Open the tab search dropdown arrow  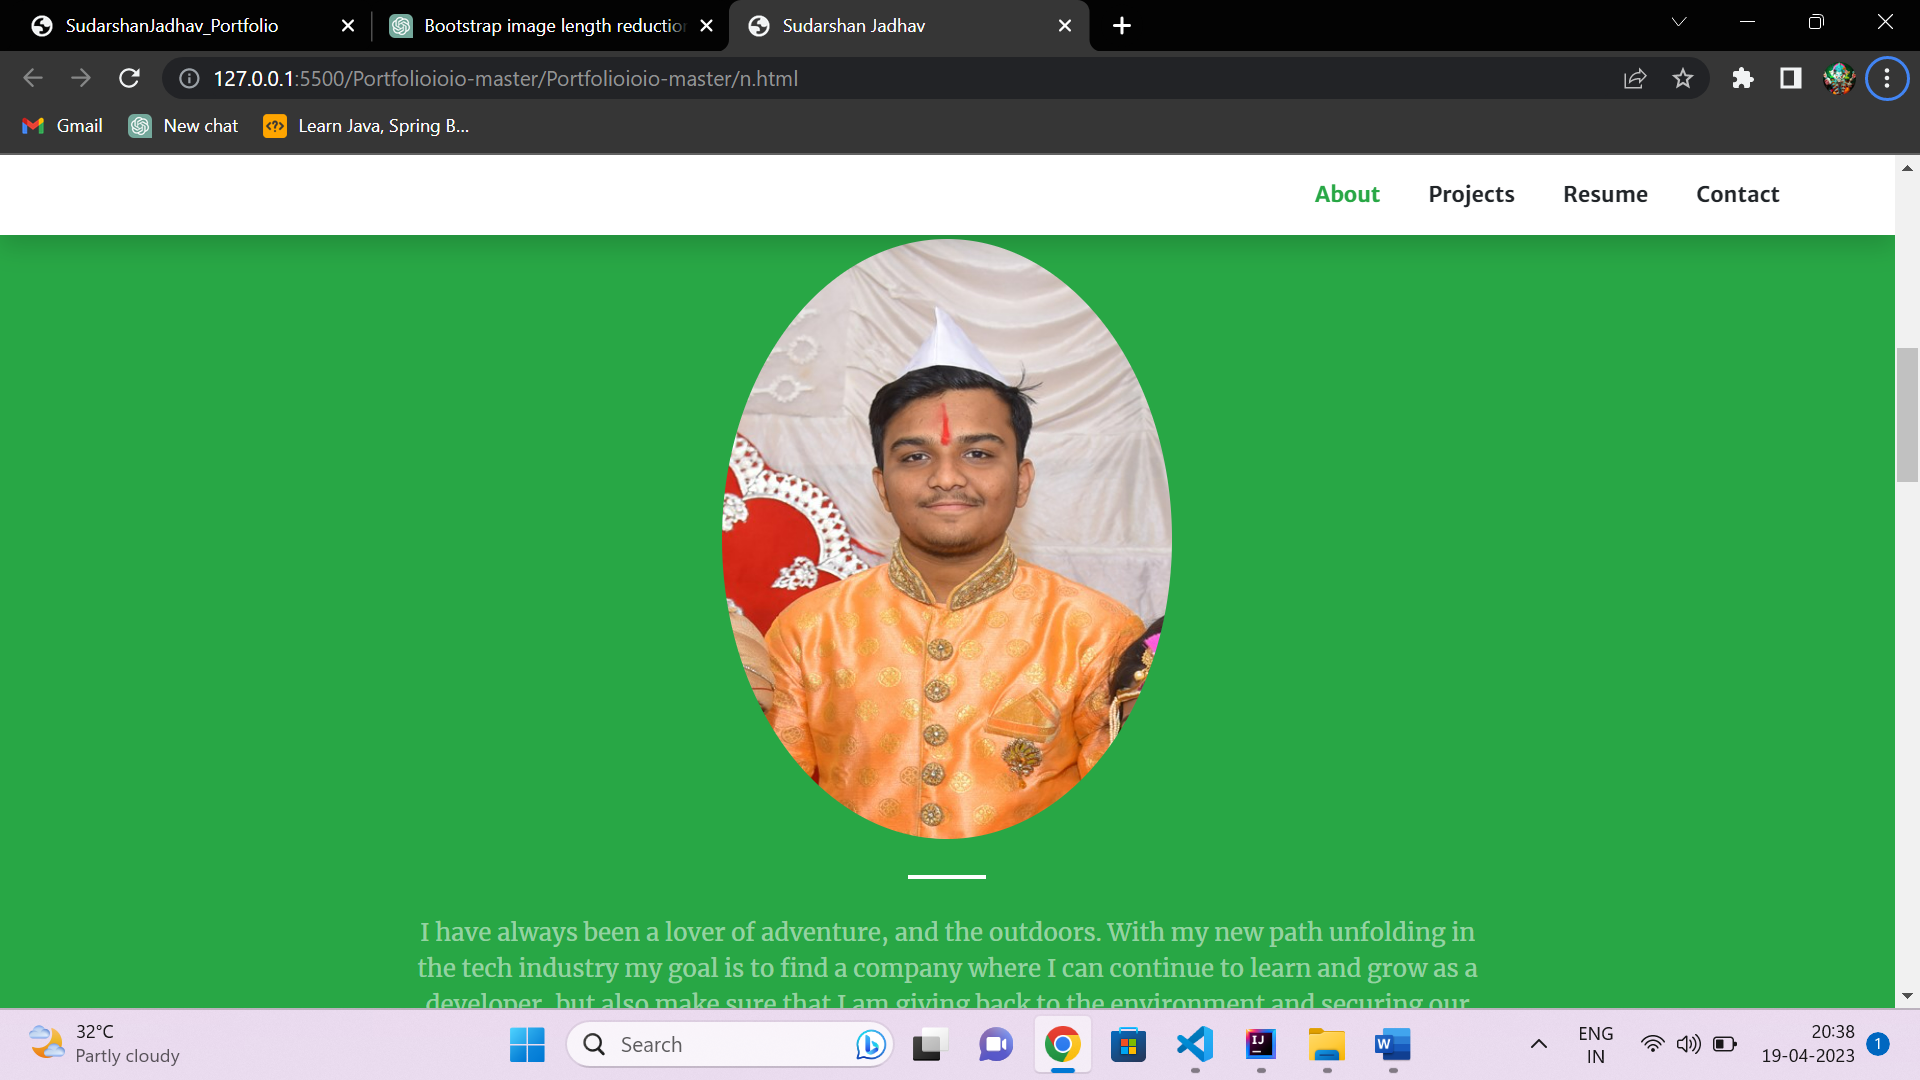tap(1678, 21)
